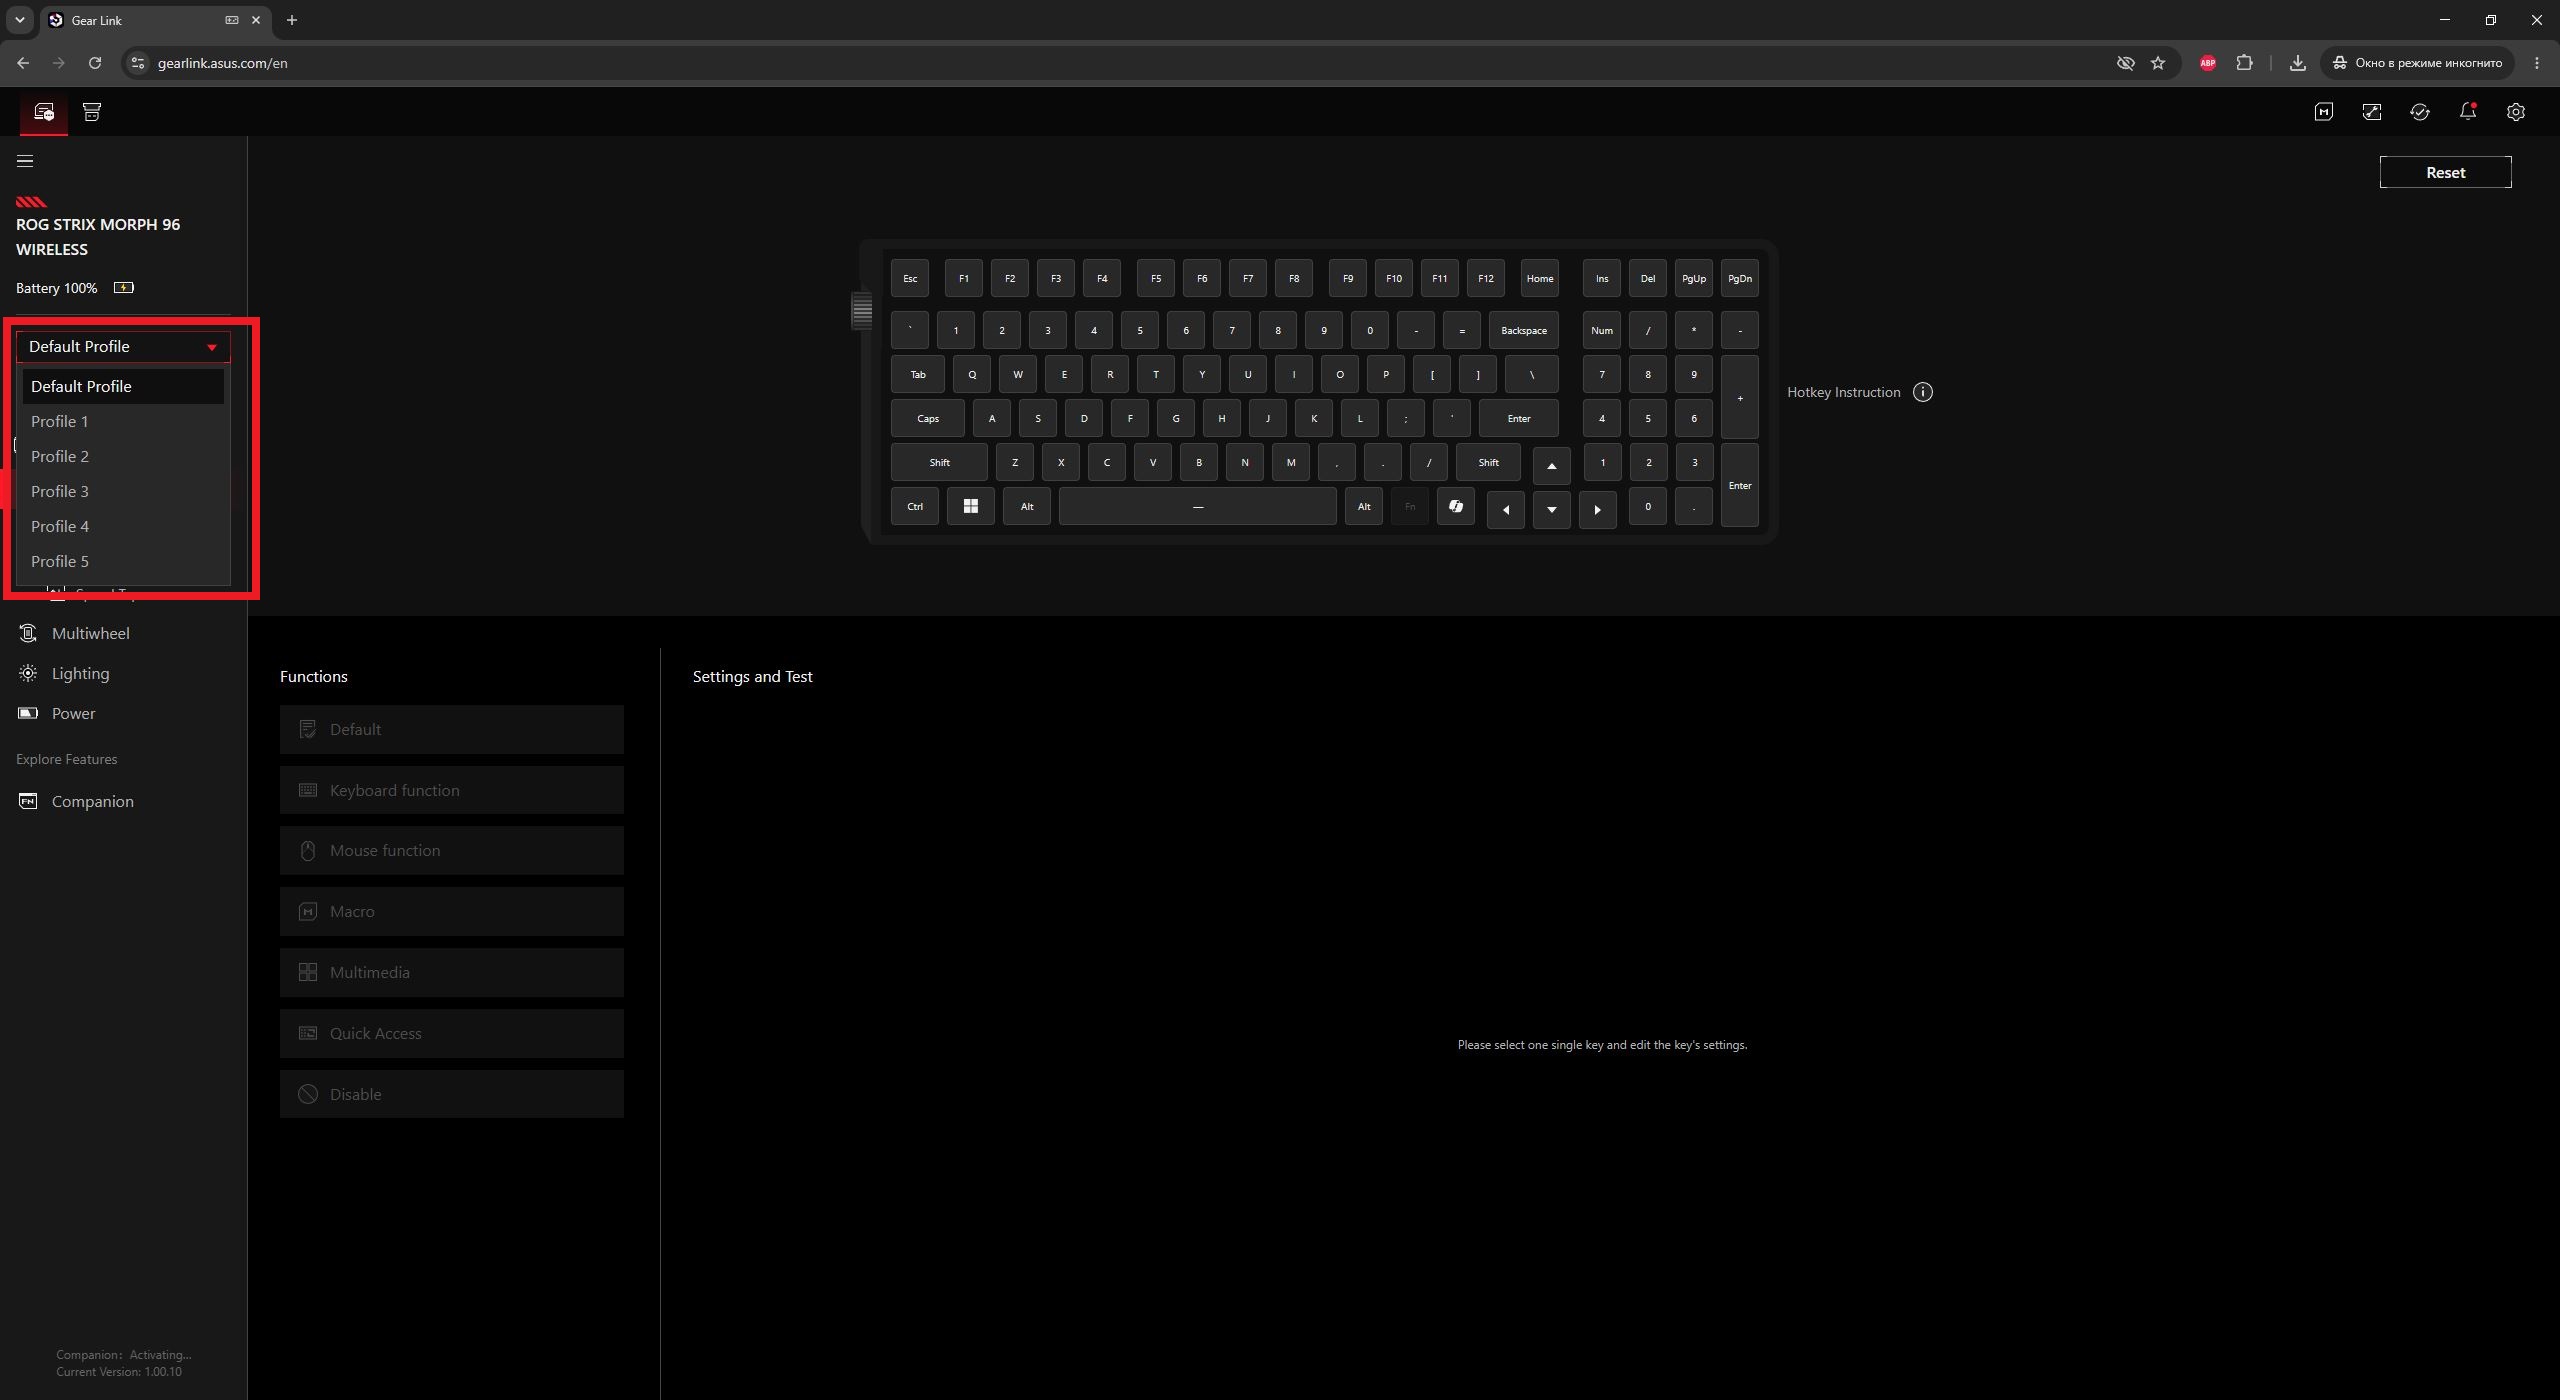Click the address bar URL
Screen dimensions: 2560x1400
[223, 63]
